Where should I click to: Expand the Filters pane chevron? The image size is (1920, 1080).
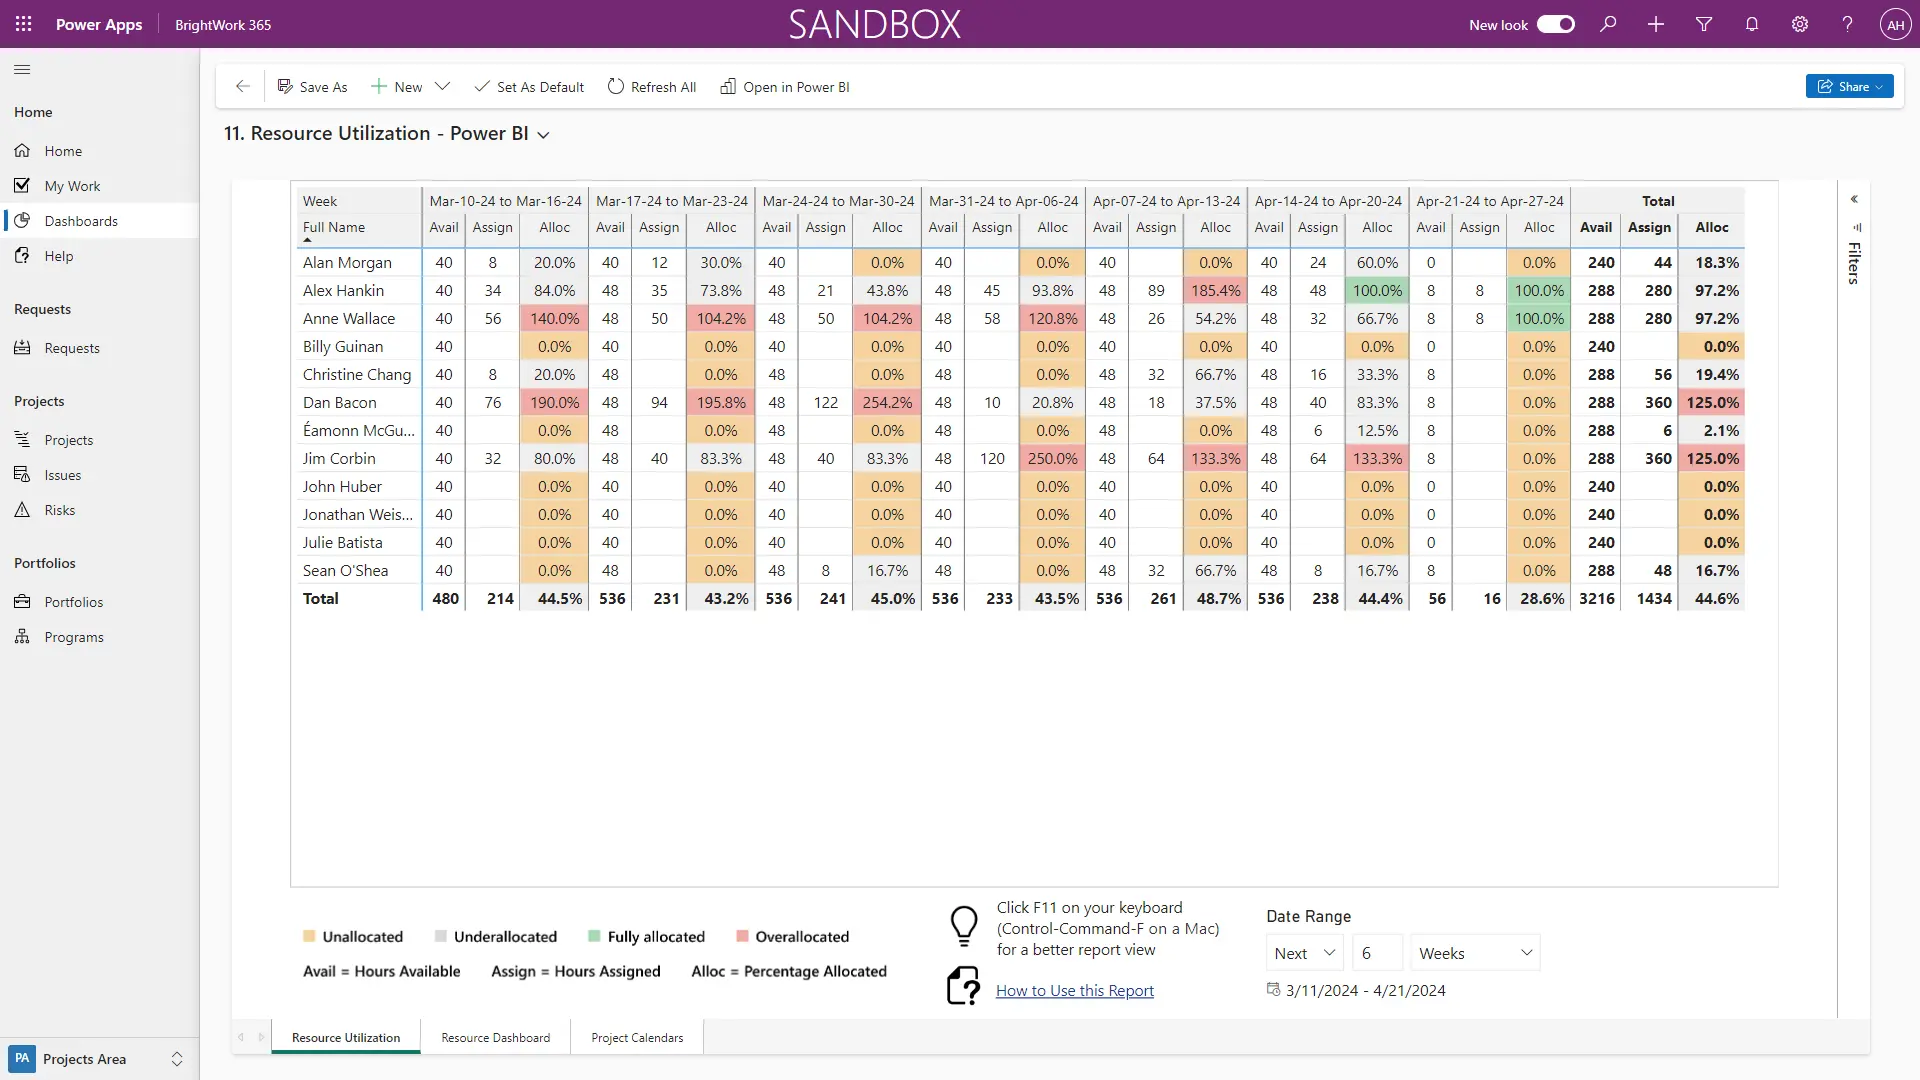[1854, 199]
